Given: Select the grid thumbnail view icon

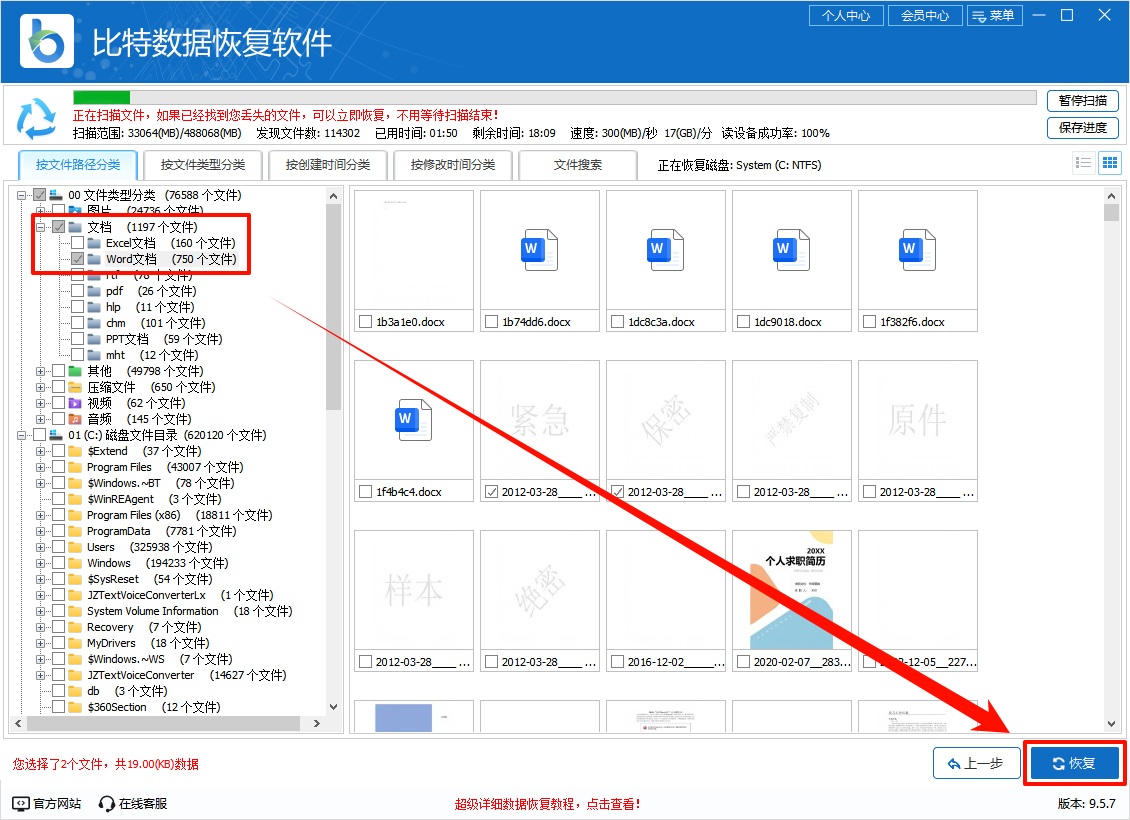Looking at the screenshot, I should click(x=1109, y=161).
